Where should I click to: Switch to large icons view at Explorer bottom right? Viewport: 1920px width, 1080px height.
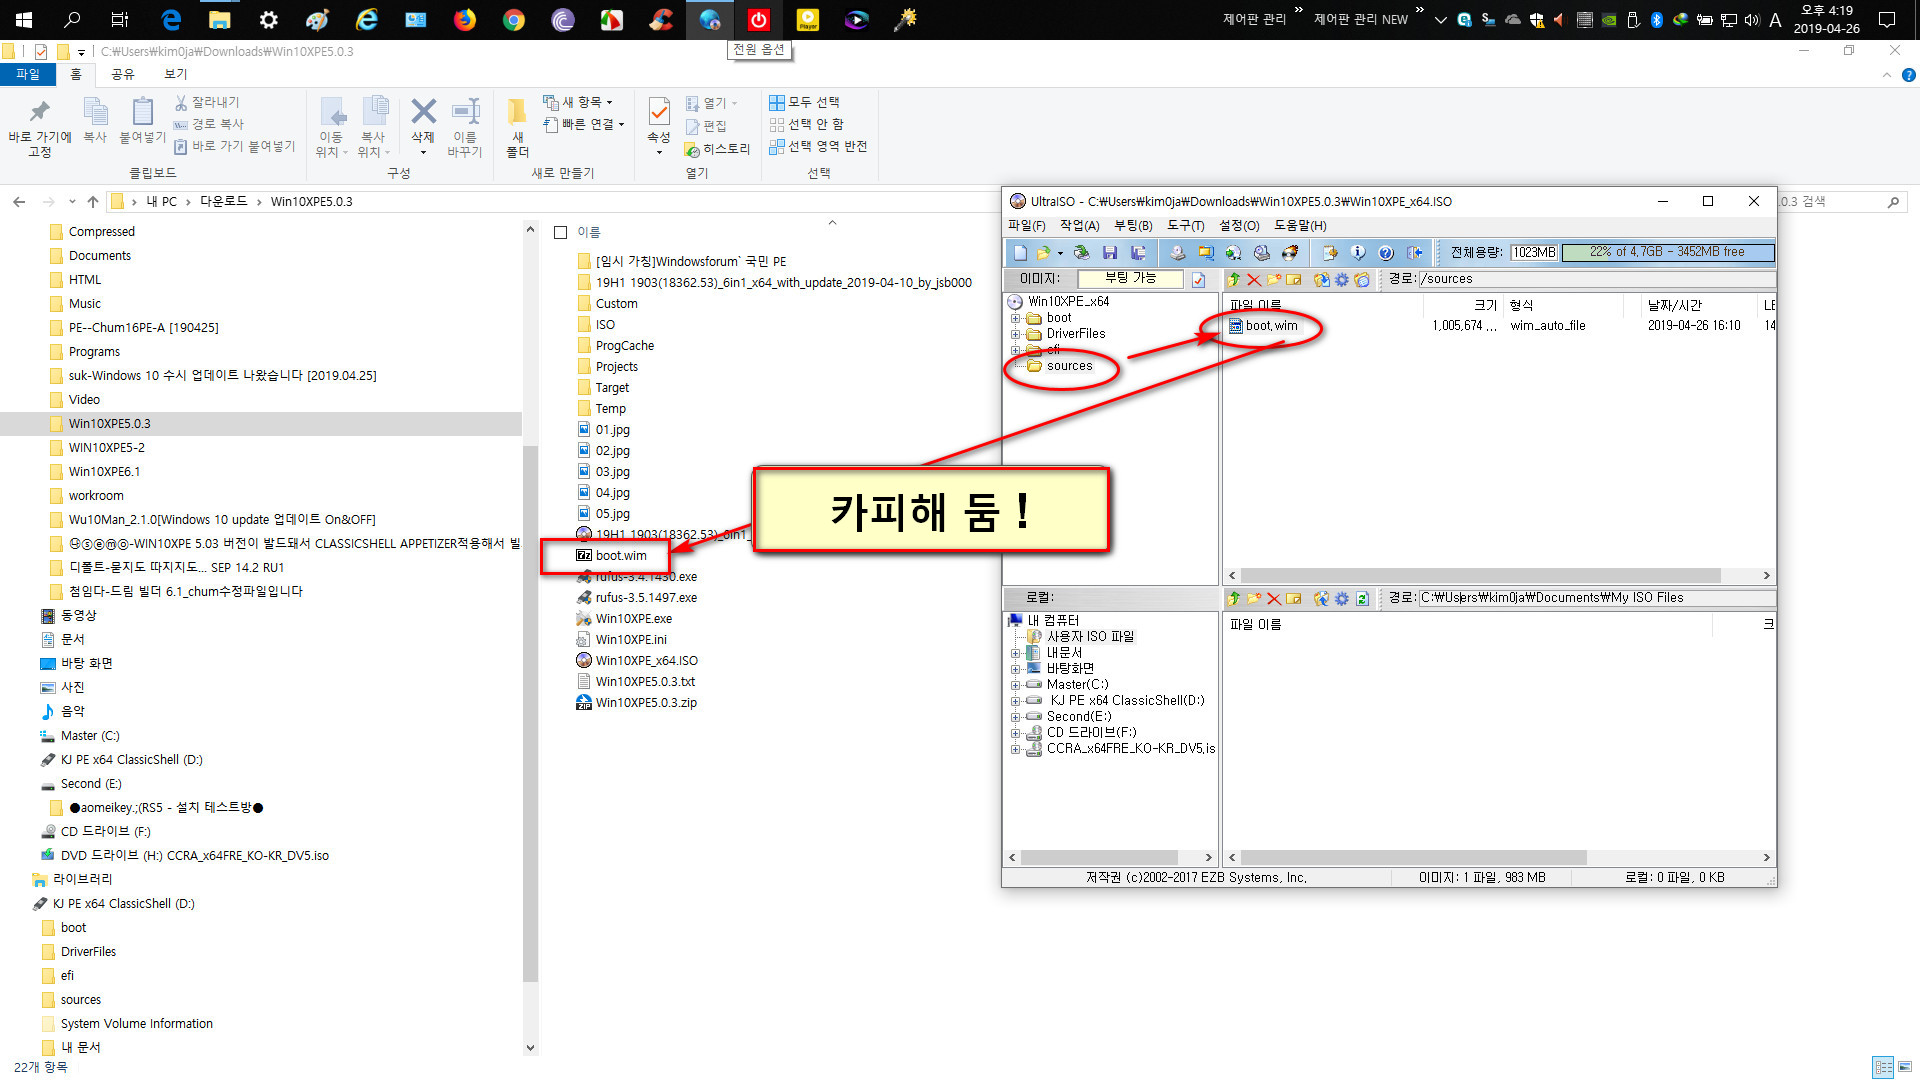pos(1905,1067)
